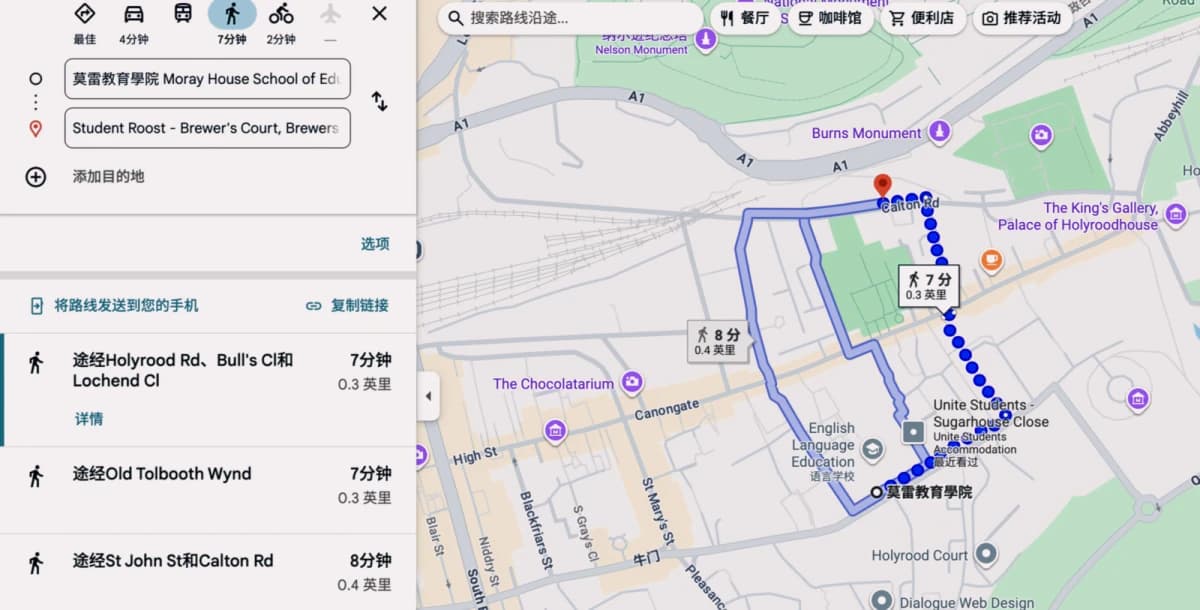Filter by 咖啡馆 cafes
This screenshot has width=1200, height=610.
tap(831, 18)
